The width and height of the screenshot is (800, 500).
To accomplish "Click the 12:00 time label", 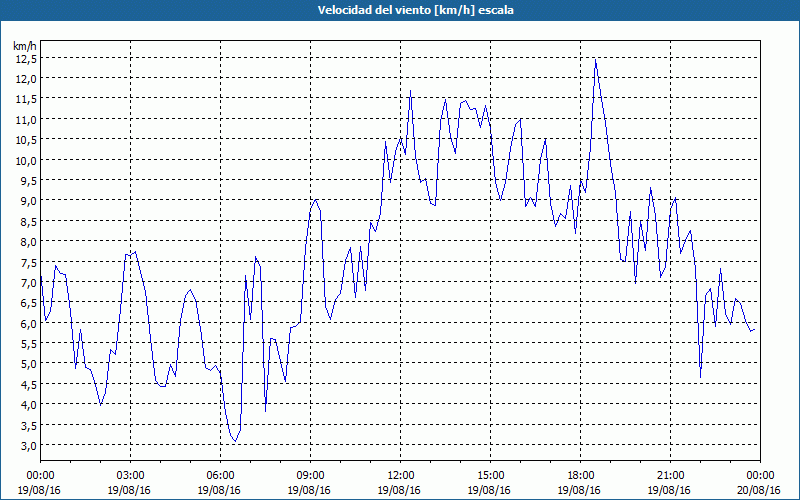I will click(401, 476).
